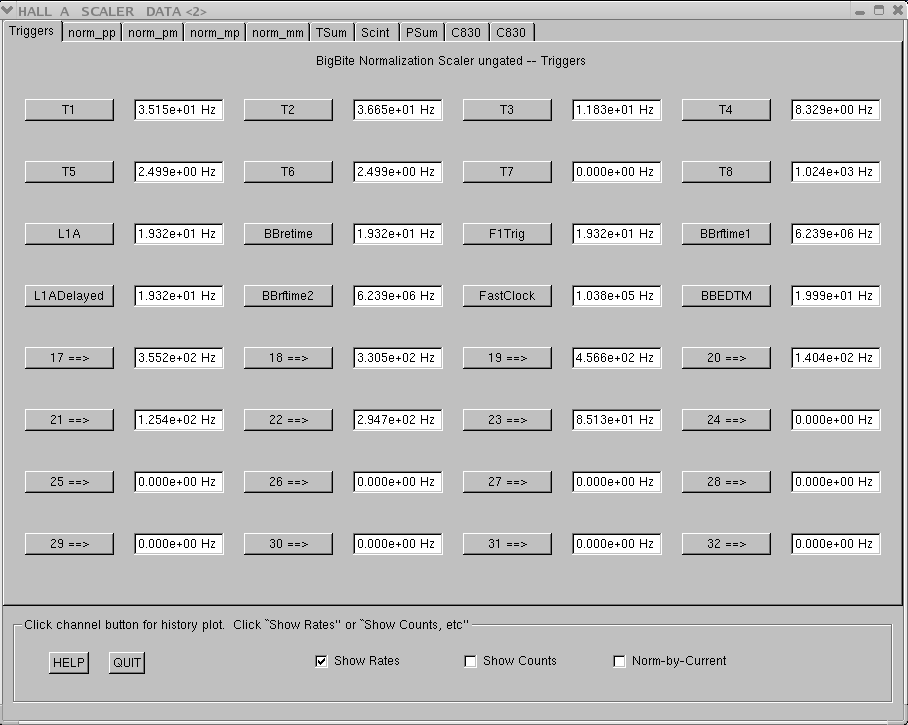Toggle the Norm-by-Current checkbox
The height and width of the screenshot is (725, 908).
619,661
